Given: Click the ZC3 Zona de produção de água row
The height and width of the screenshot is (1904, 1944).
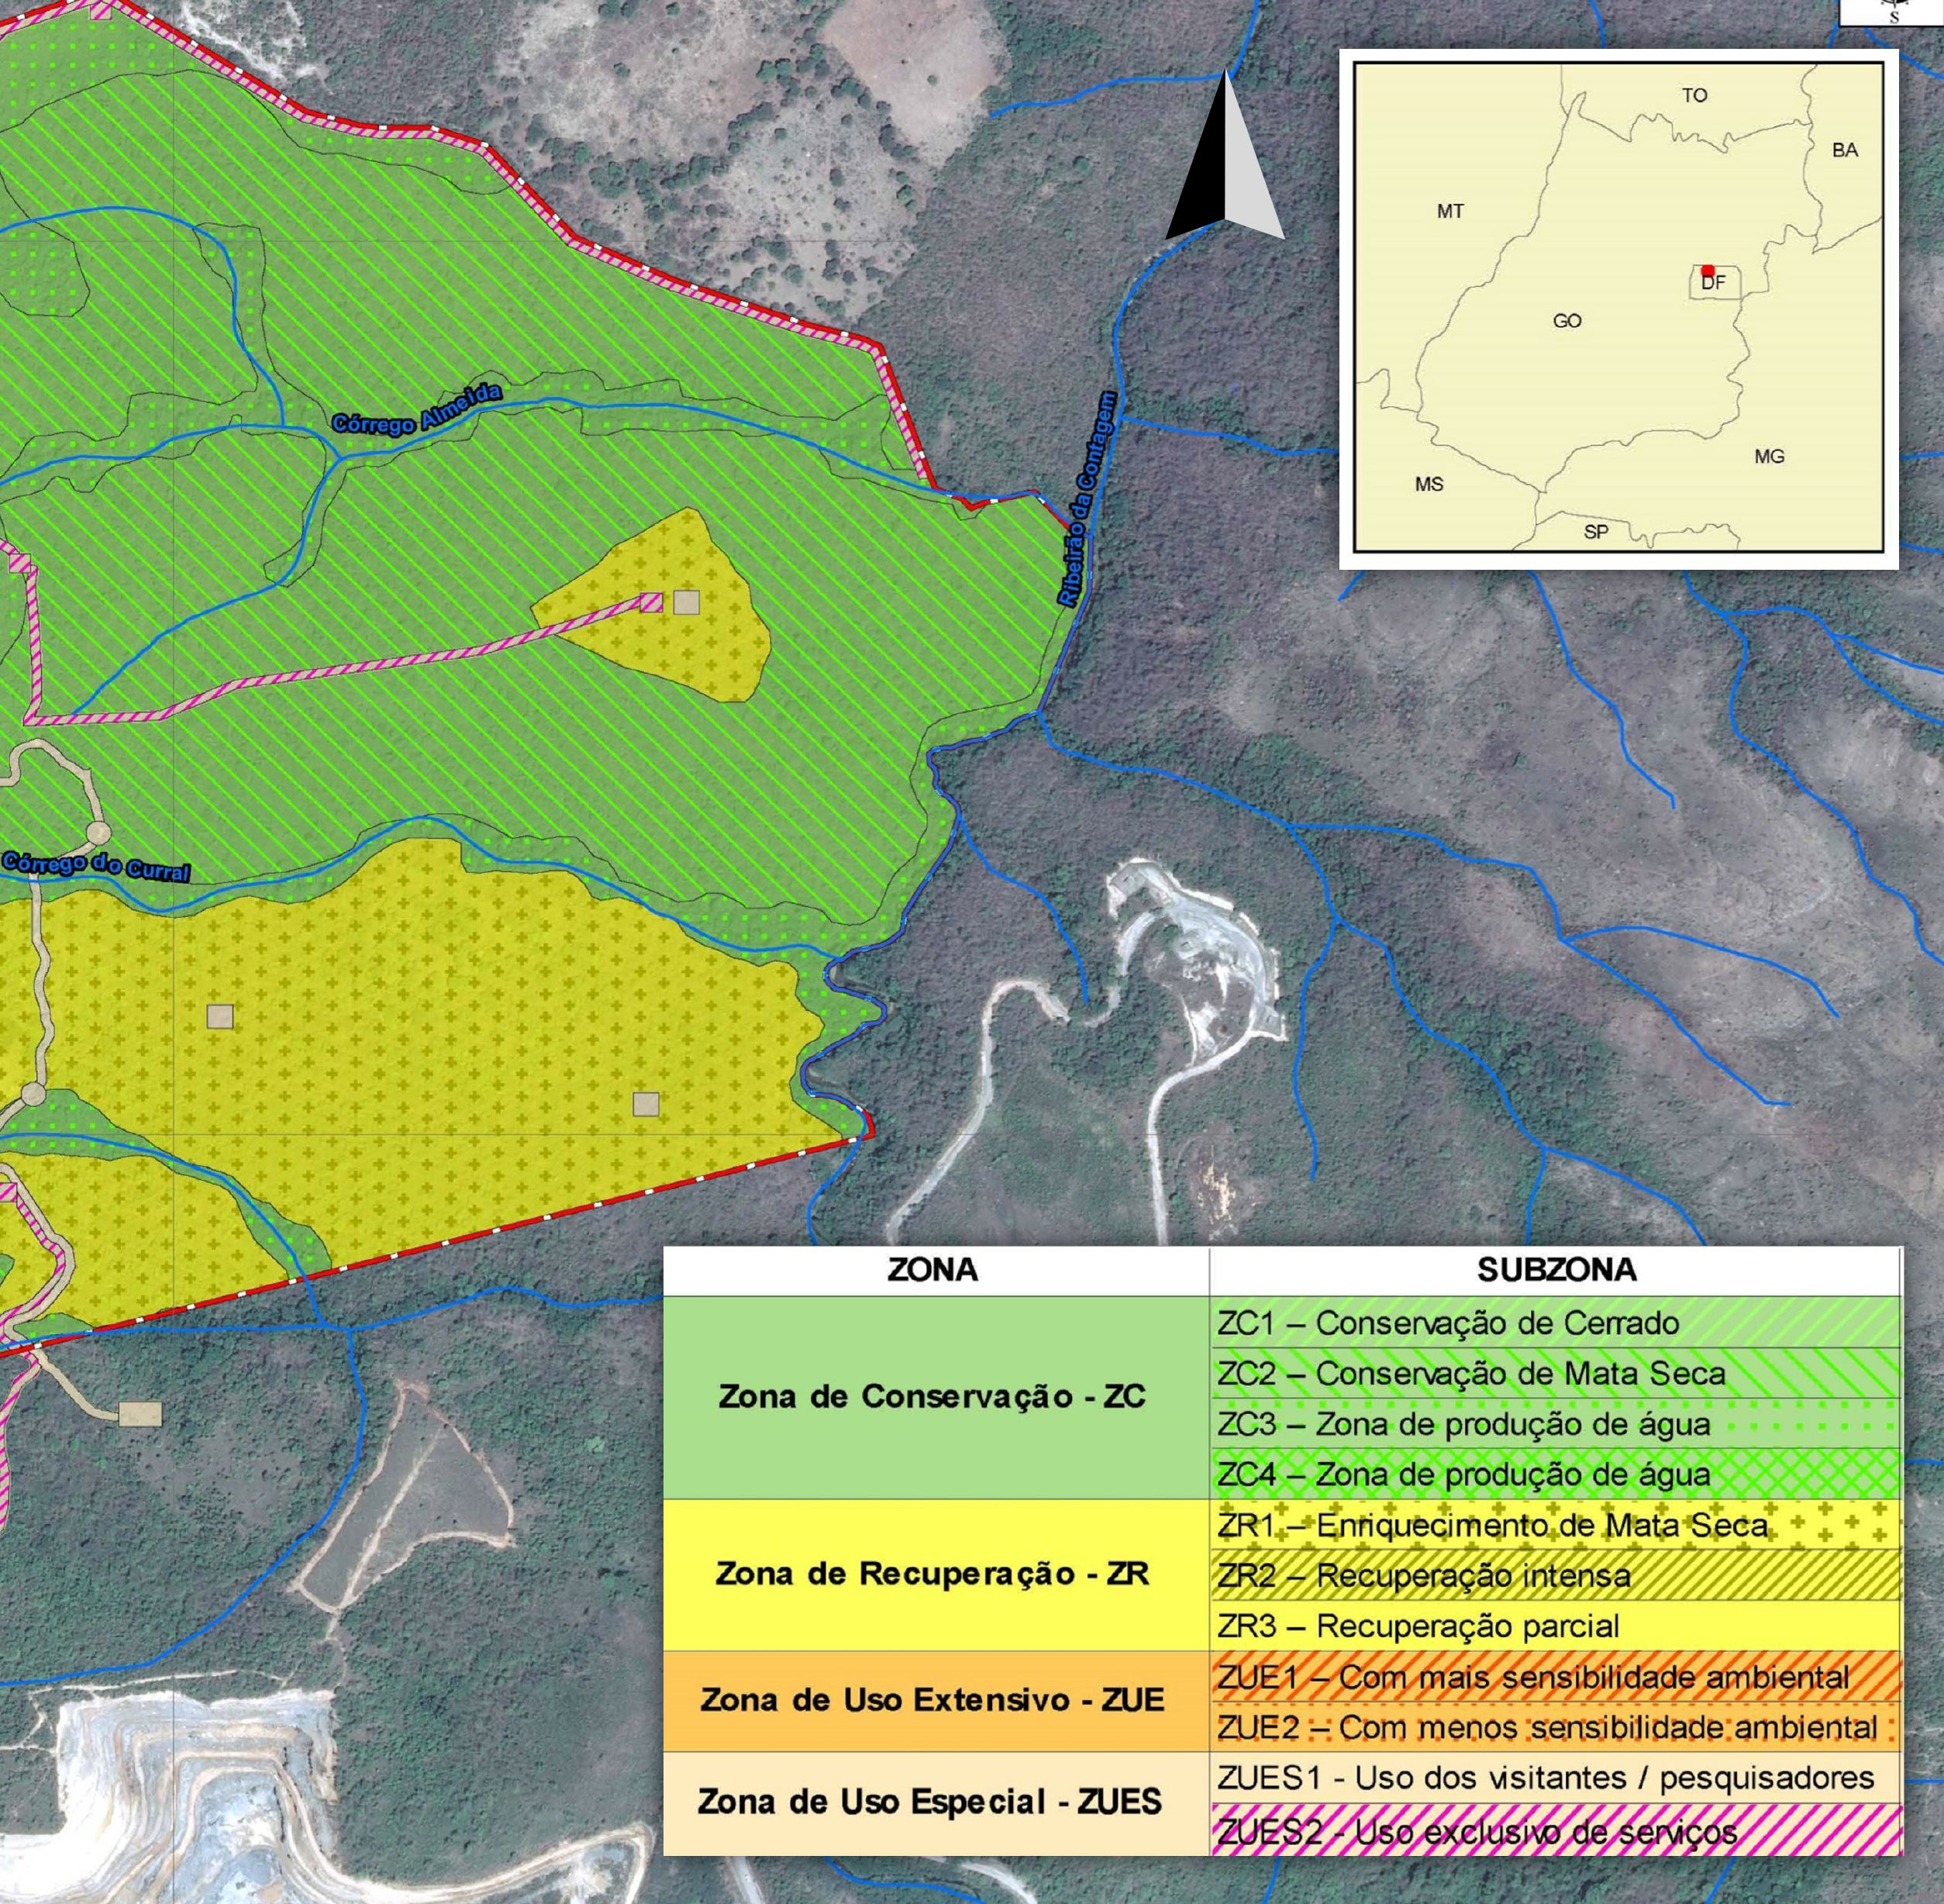Looking at the screenshot, I should [x=1556, y=1423].
